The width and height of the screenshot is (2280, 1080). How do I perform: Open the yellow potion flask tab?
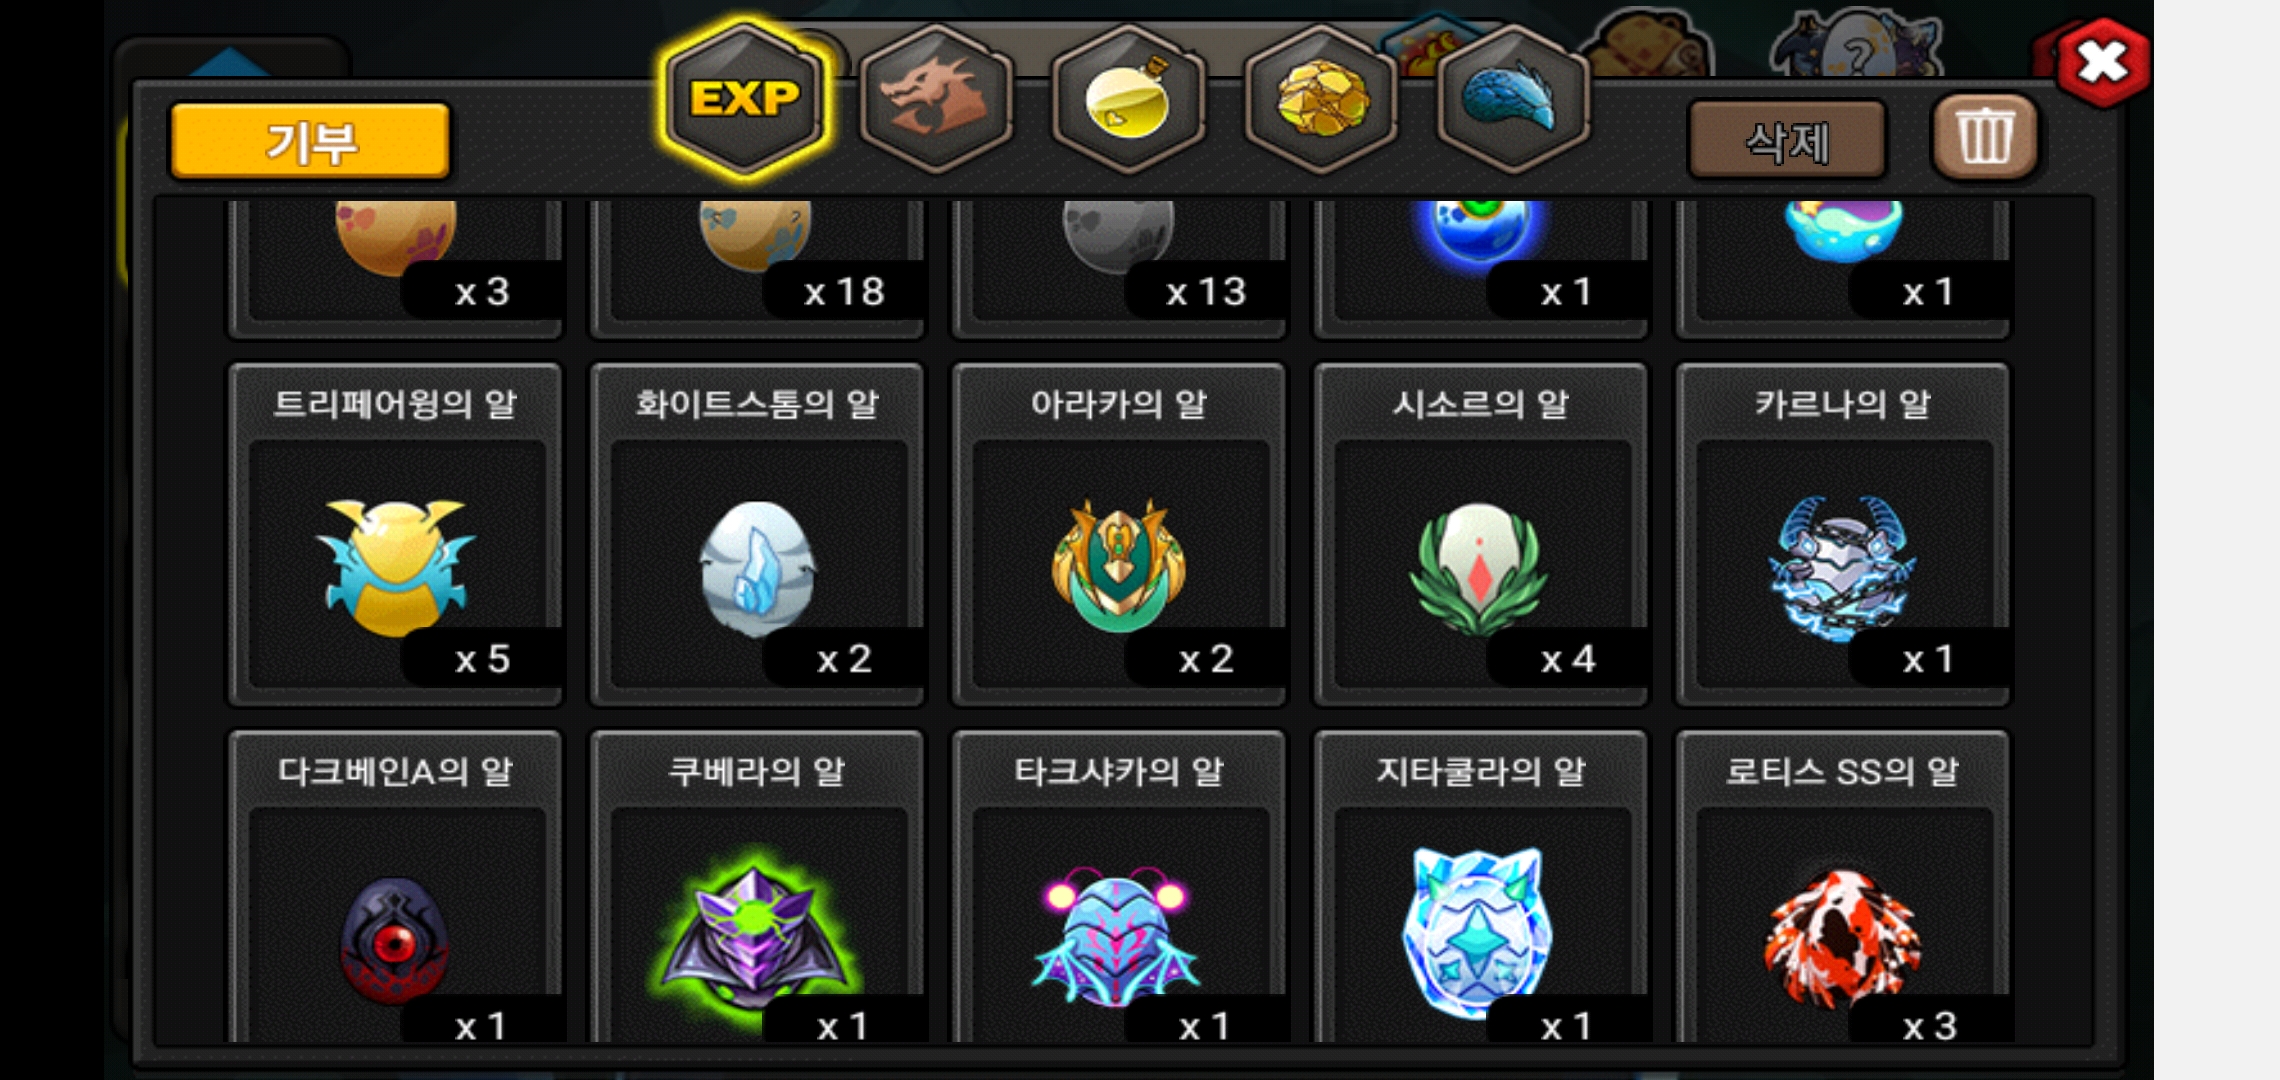click(x=1128, y=98)
